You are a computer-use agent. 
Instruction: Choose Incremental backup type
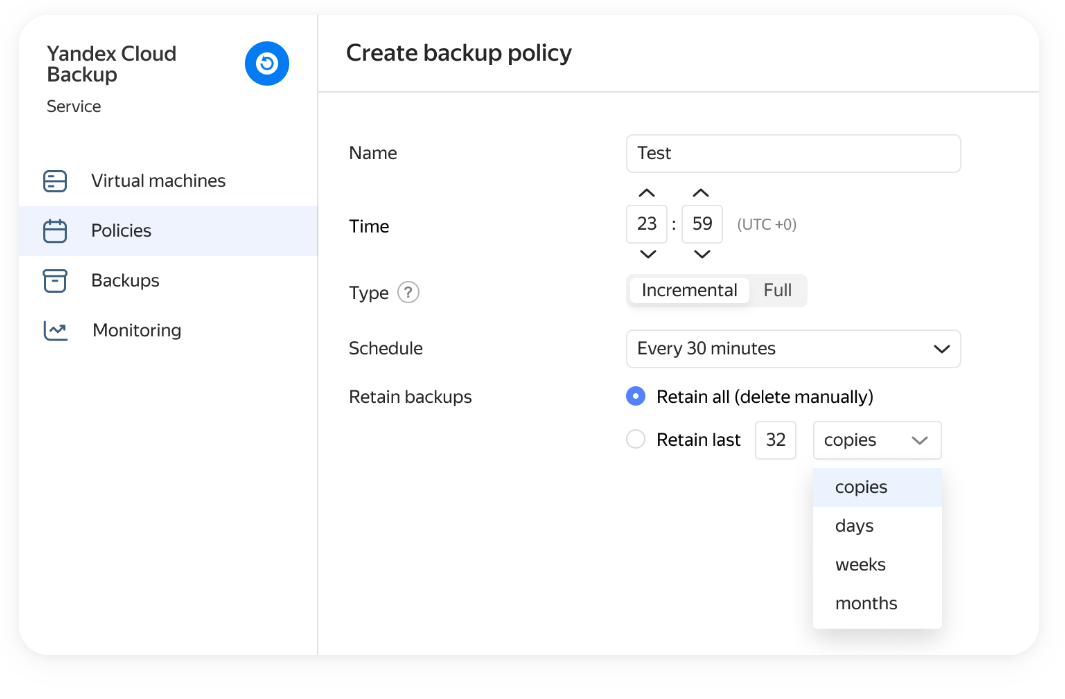[x=689, y=291]
